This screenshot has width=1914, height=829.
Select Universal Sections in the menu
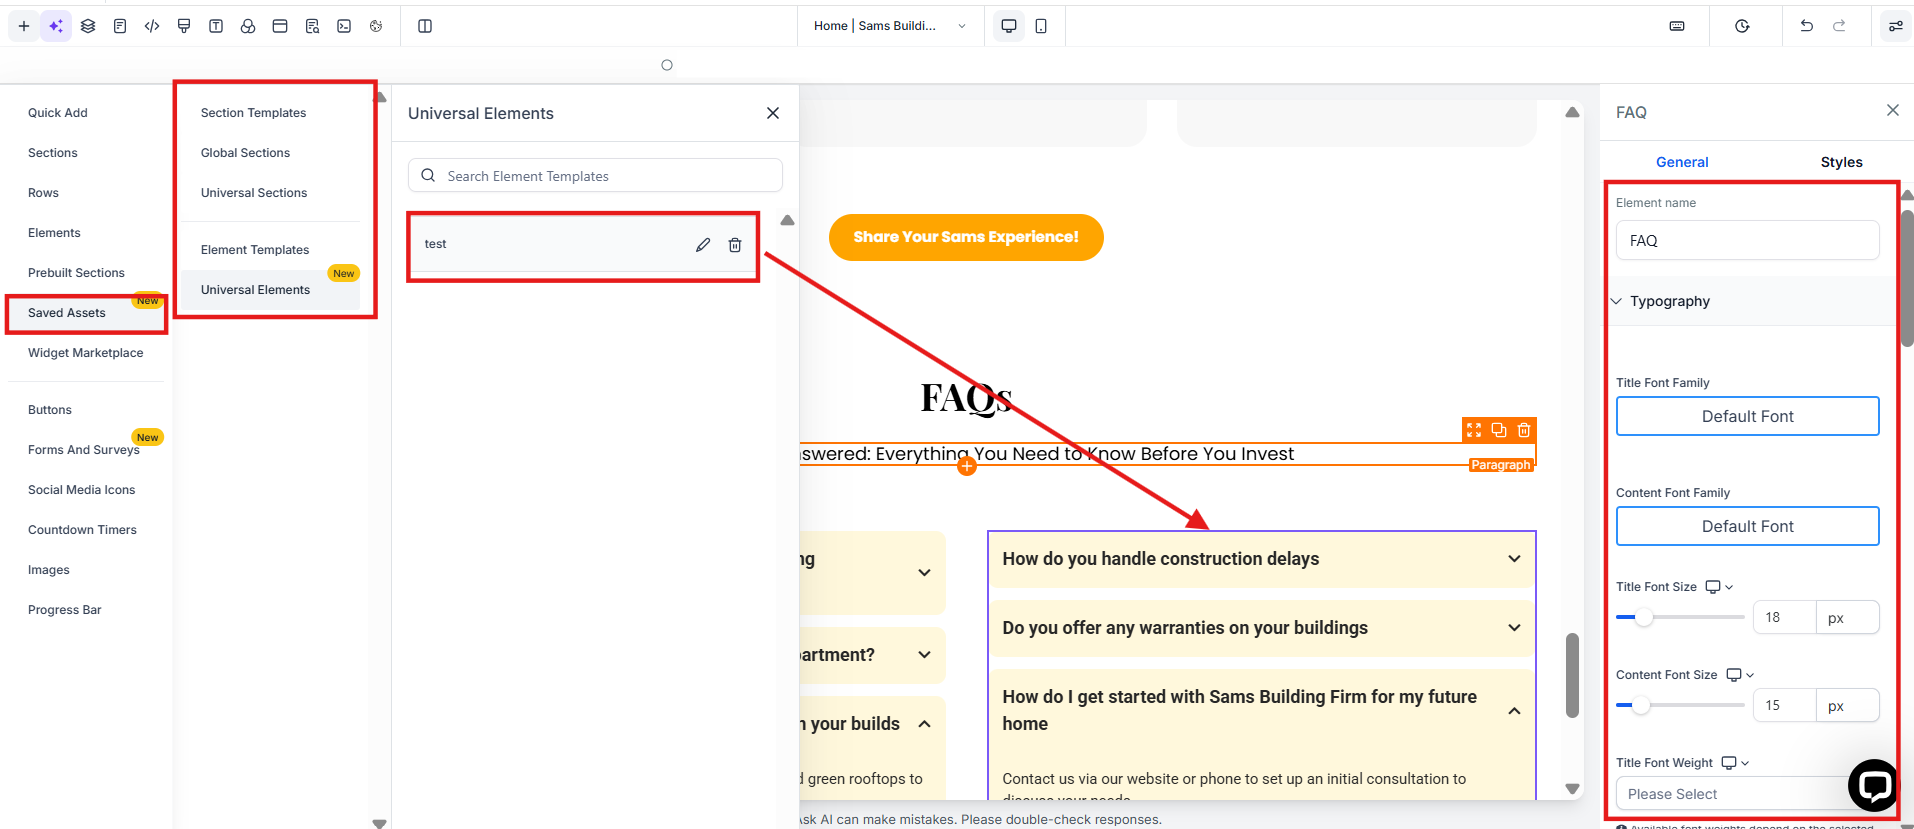254,193
